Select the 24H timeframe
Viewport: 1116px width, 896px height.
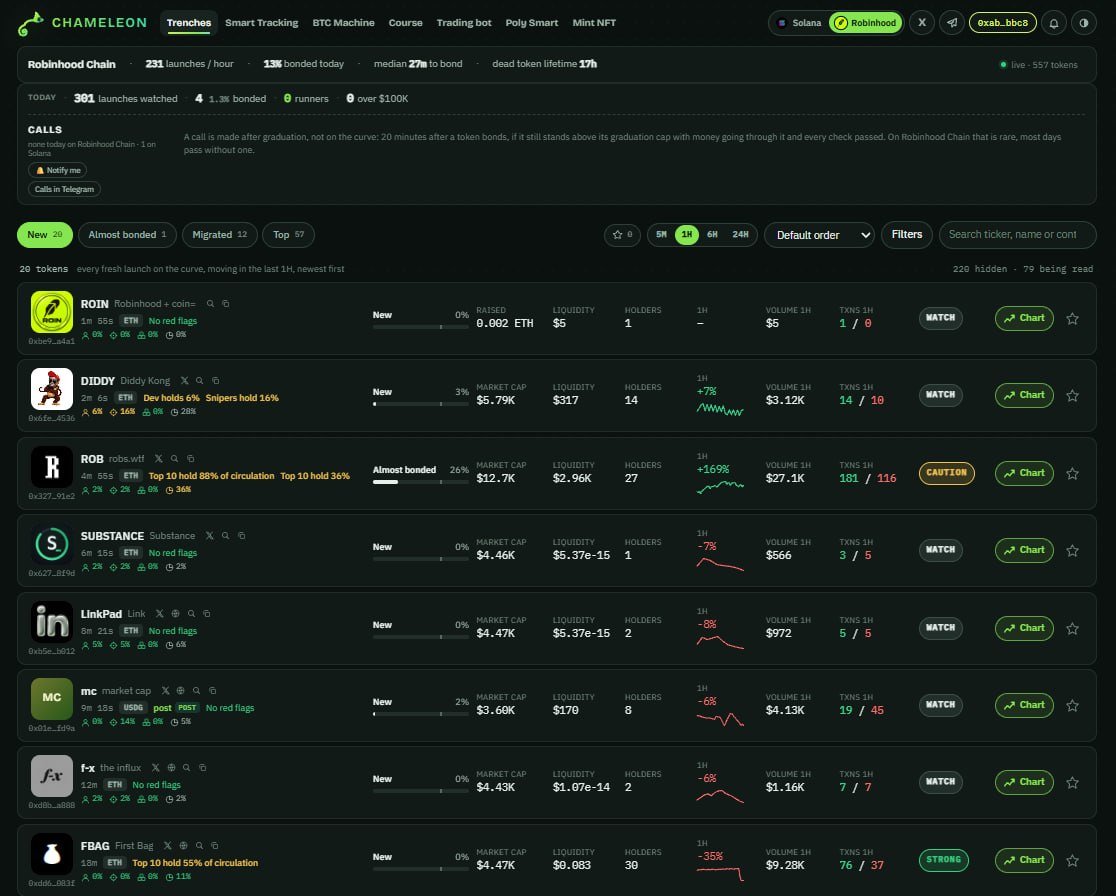[x=740, y=234]
